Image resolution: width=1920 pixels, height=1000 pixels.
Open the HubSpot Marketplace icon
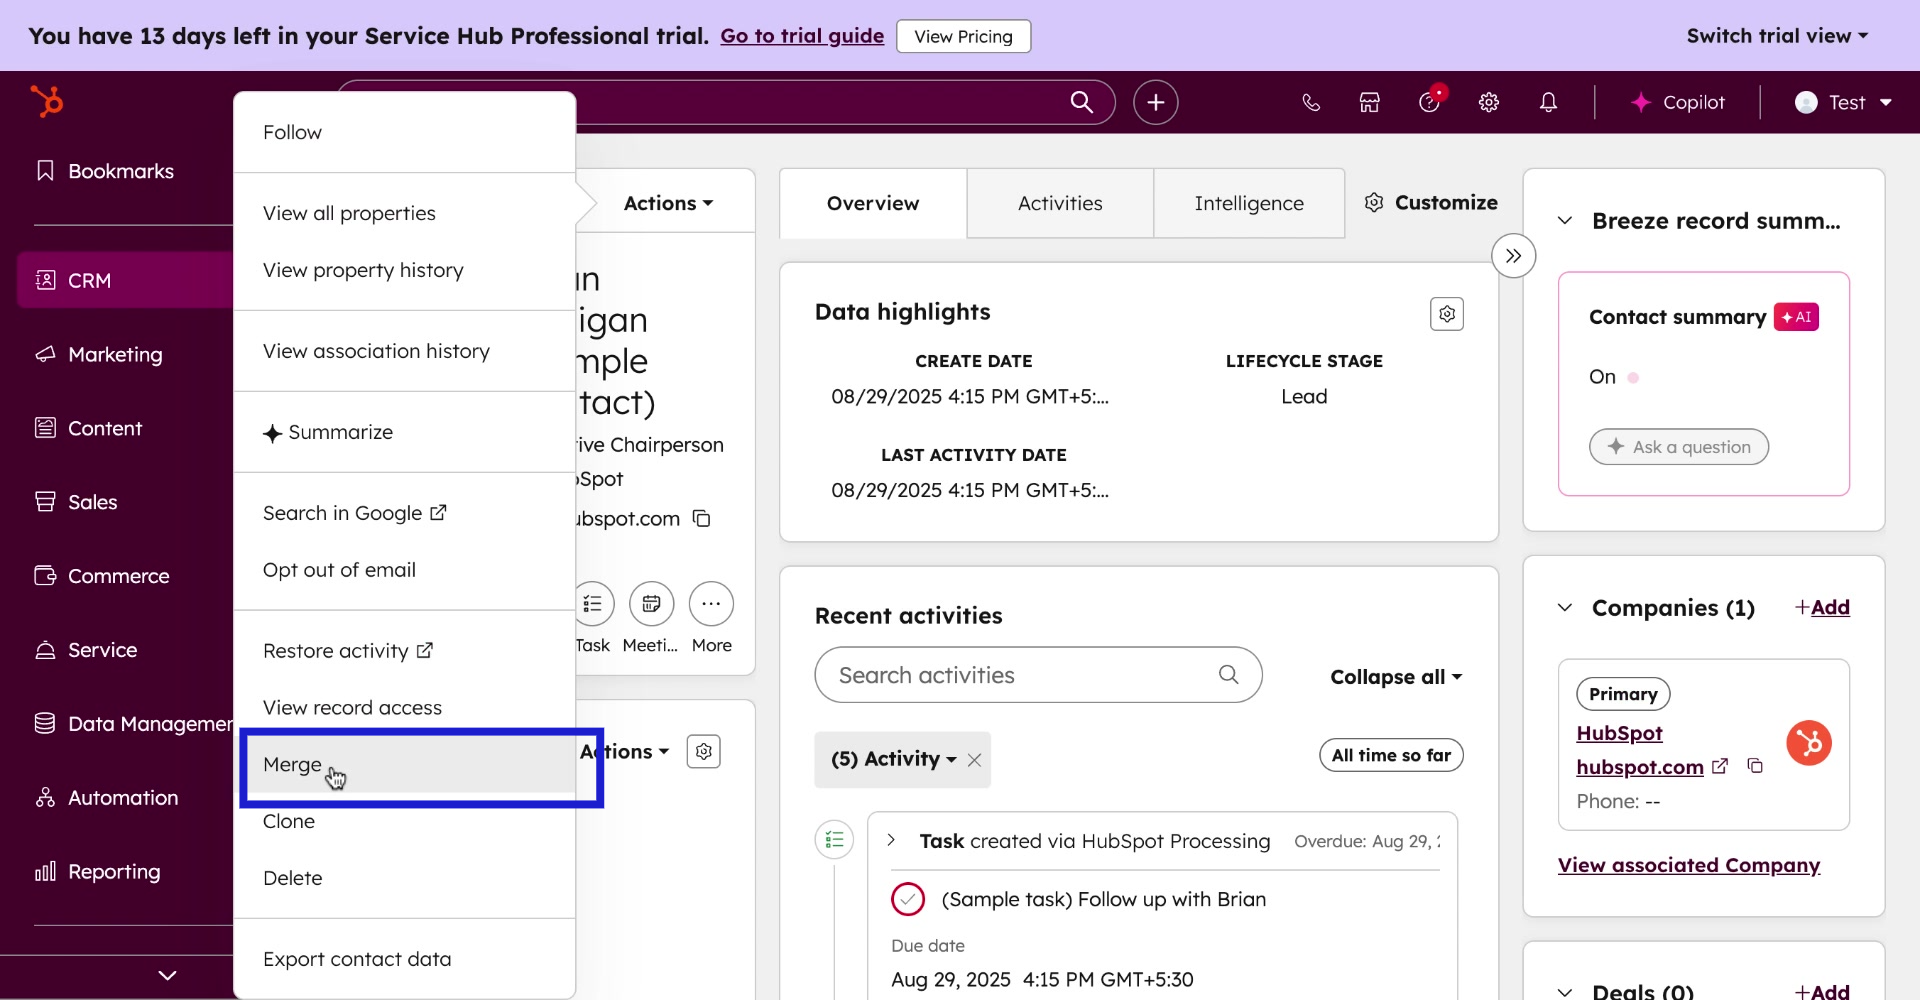[x=1369, y=102]
